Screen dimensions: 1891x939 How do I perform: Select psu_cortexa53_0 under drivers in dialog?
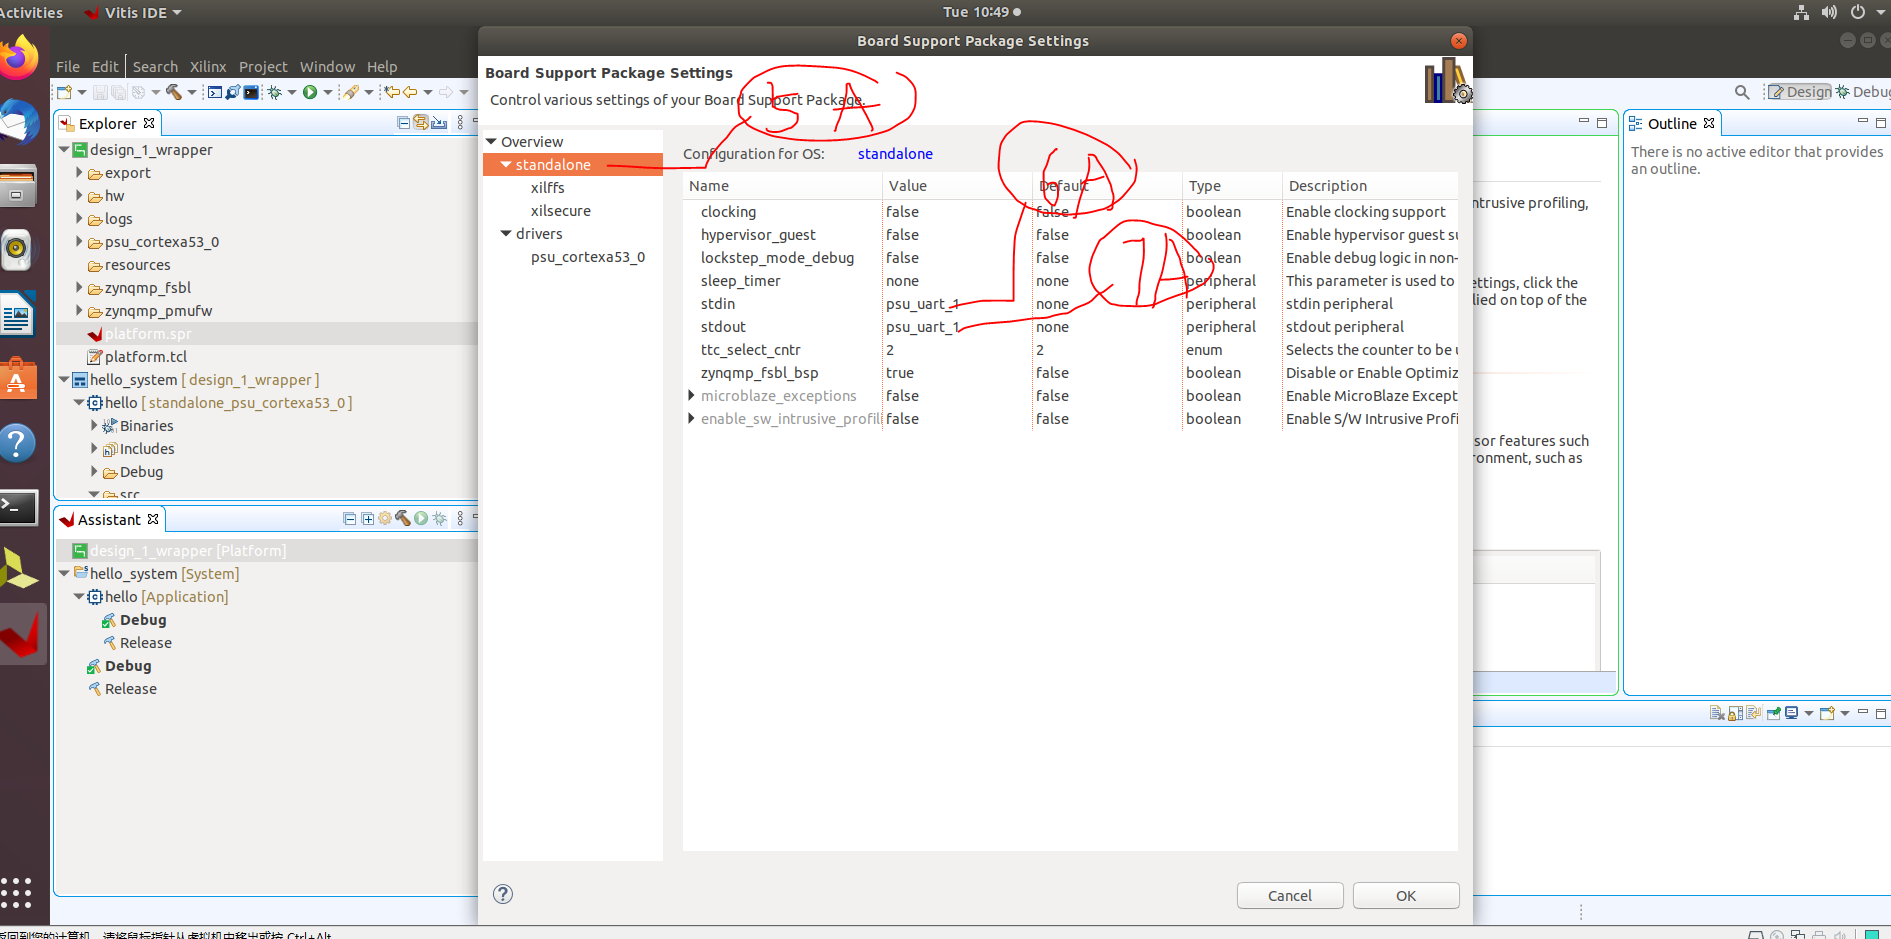pyautogui.click(x=588, y=257)
